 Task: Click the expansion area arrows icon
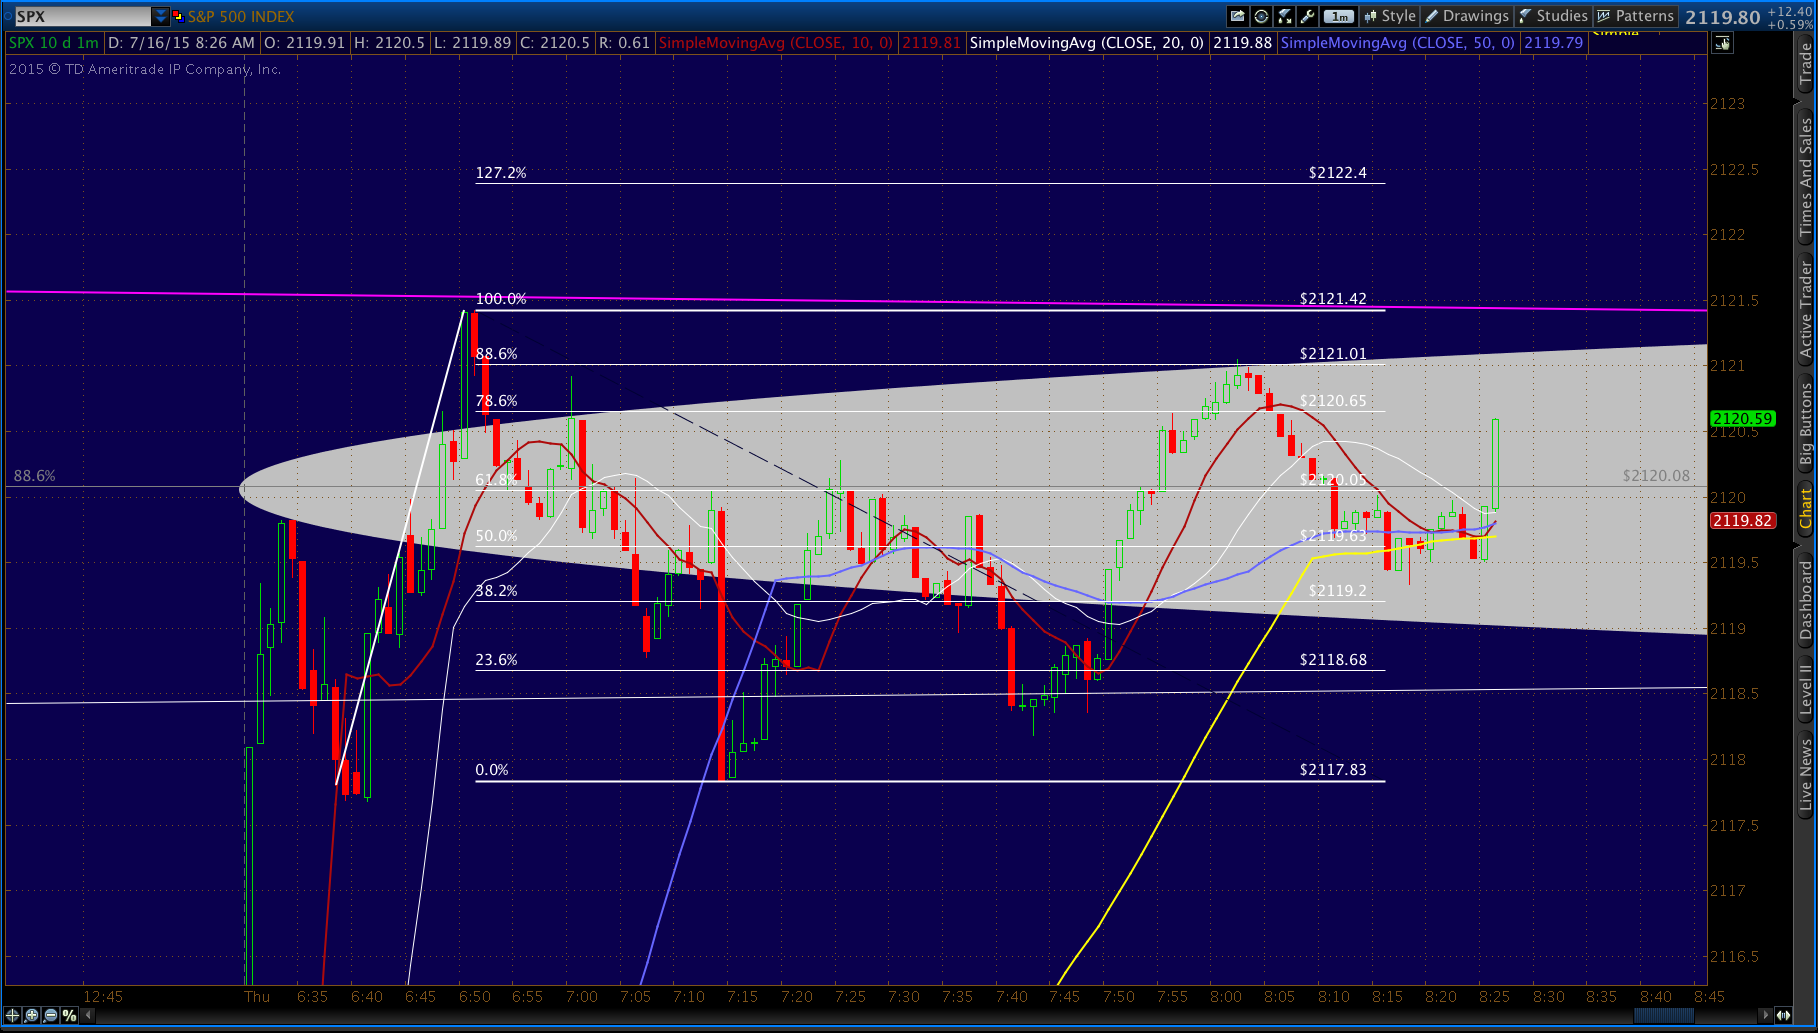(x=1783, y=1015)
